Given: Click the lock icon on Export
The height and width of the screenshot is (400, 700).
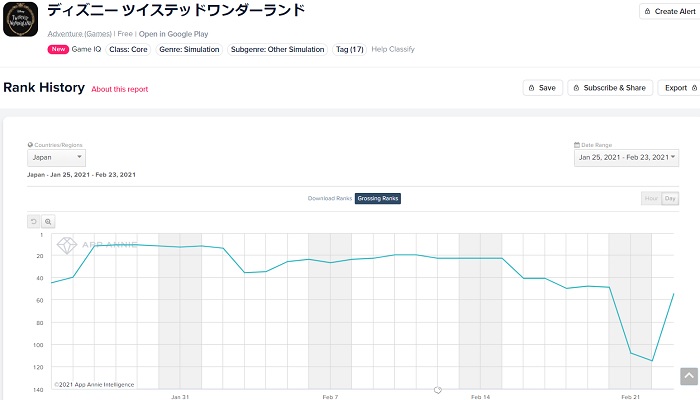Looking at the screenshot, I should (694, 88).
